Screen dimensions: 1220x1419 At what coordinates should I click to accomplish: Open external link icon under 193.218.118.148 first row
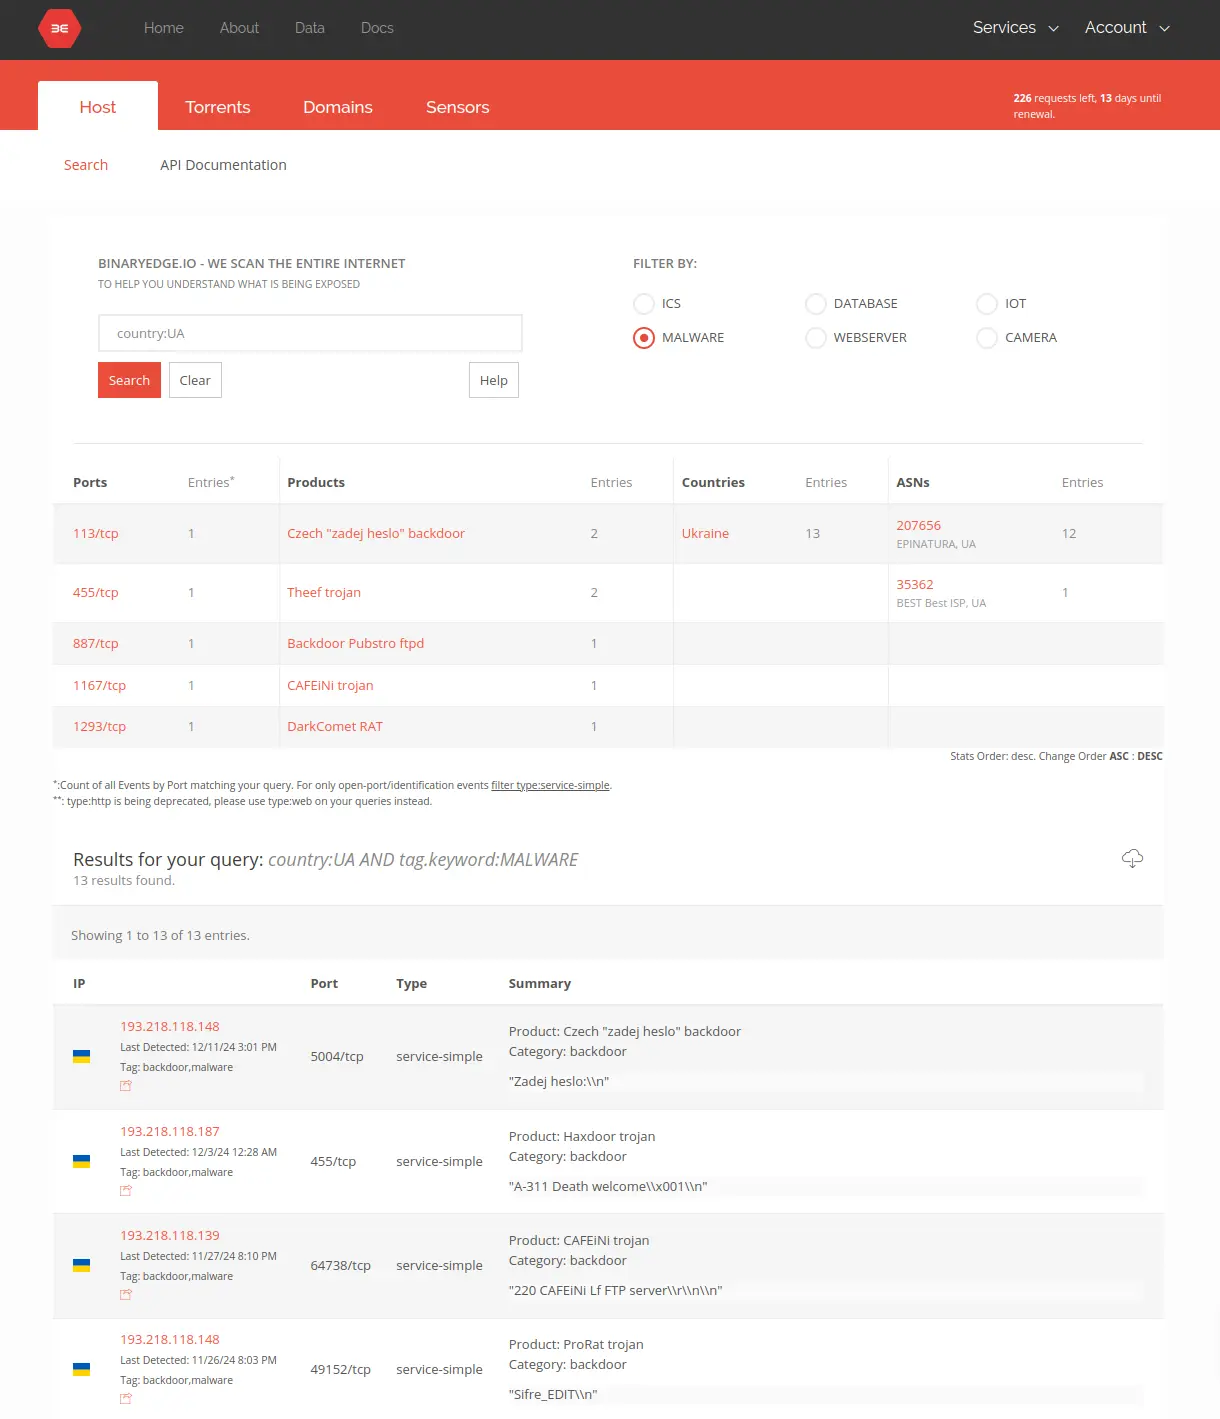[126, 1086]
